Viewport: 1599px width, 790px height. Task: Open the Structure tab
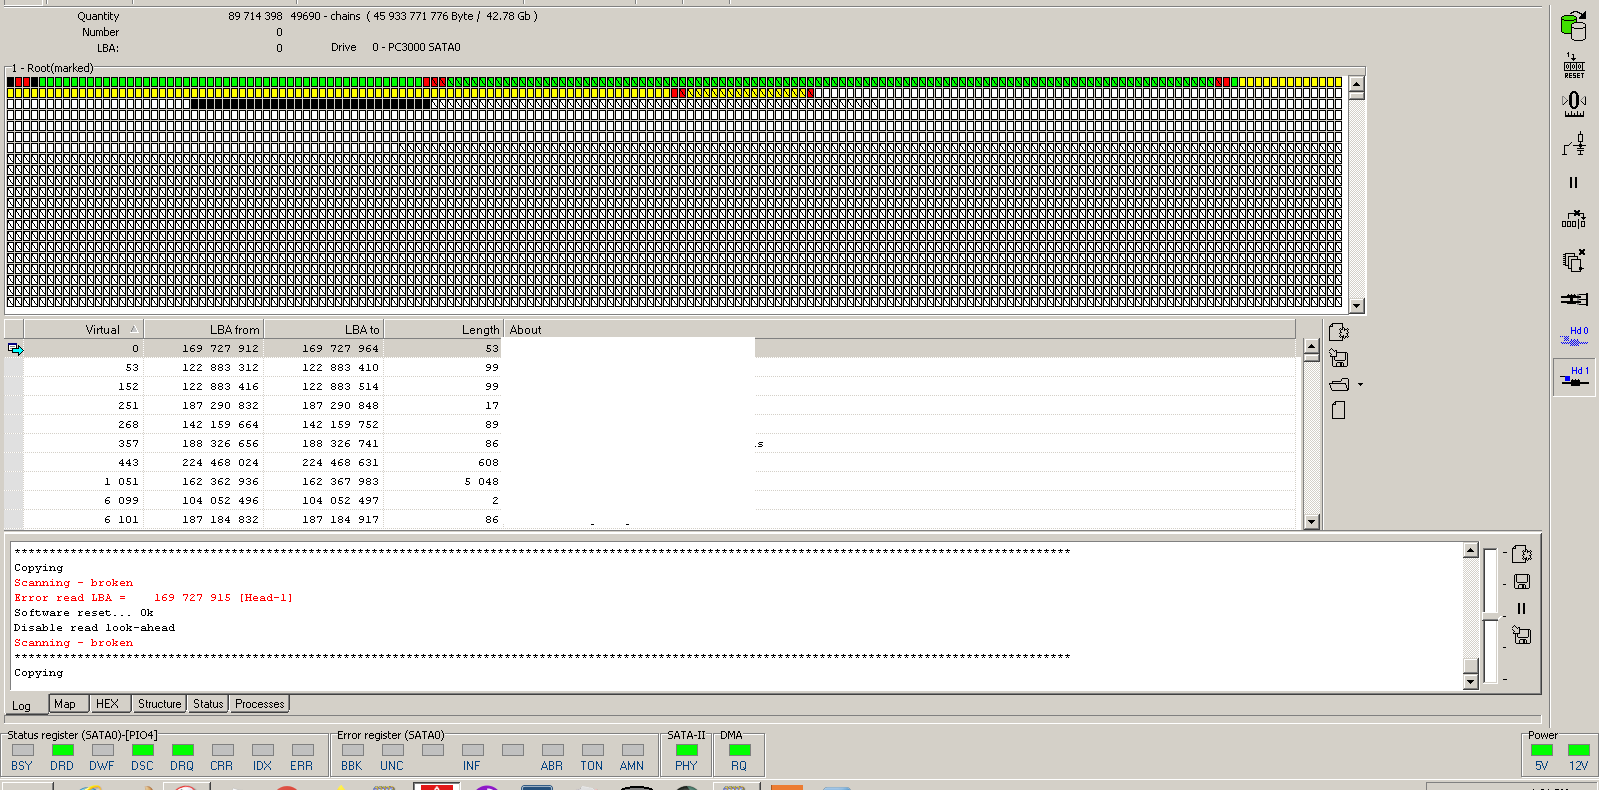(160, 704)
